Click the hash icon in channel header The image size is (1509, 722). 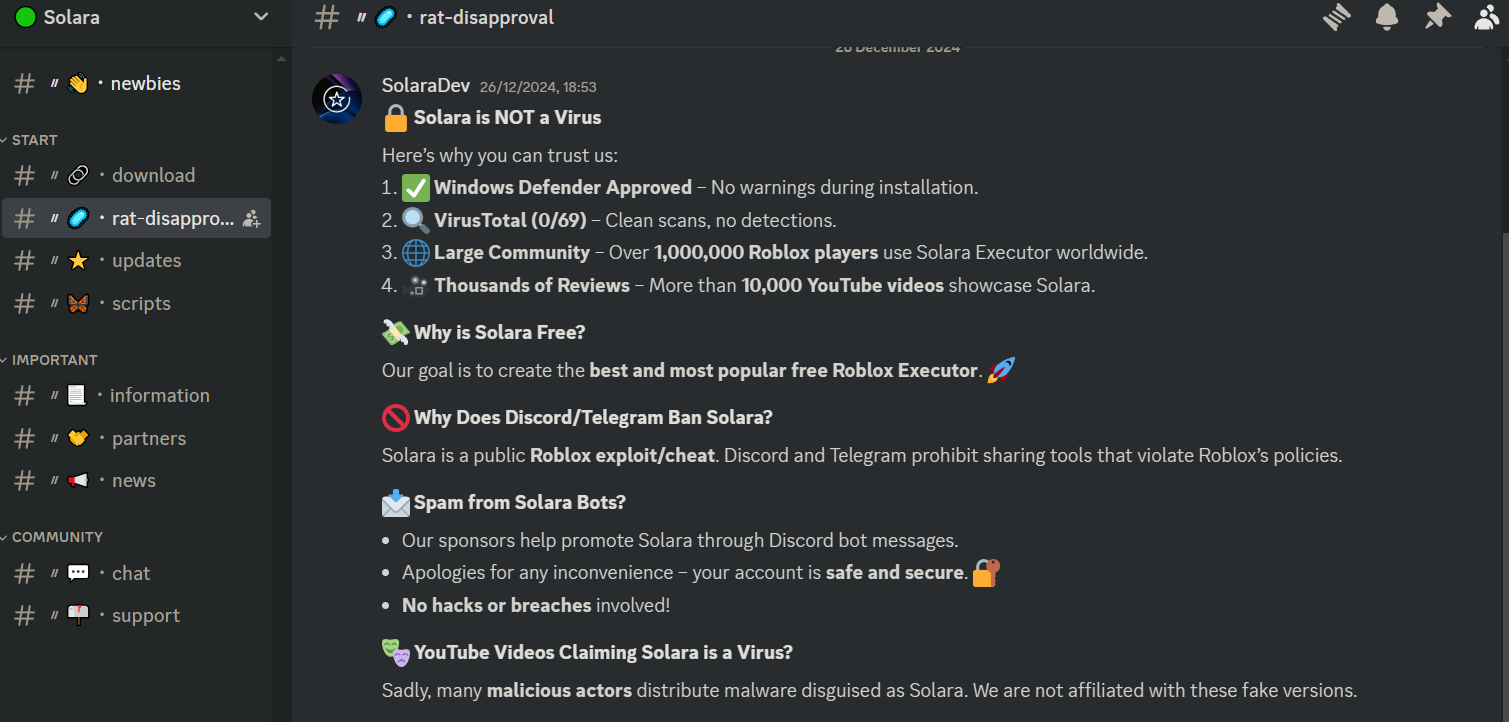[x=326, y=17]
